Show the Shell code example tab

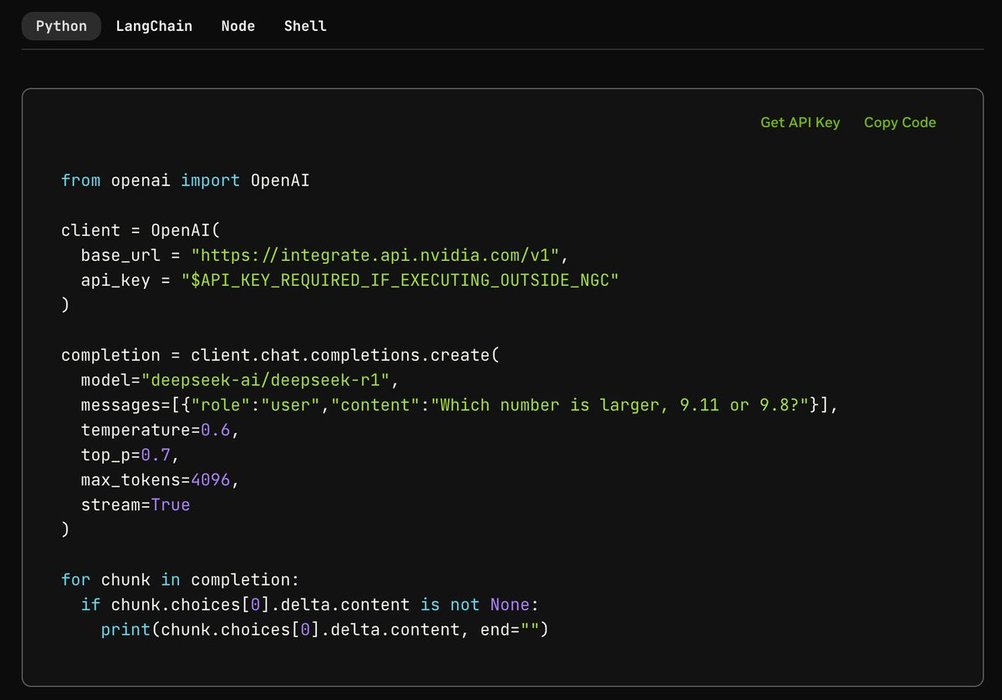click(x=305, y=26)
